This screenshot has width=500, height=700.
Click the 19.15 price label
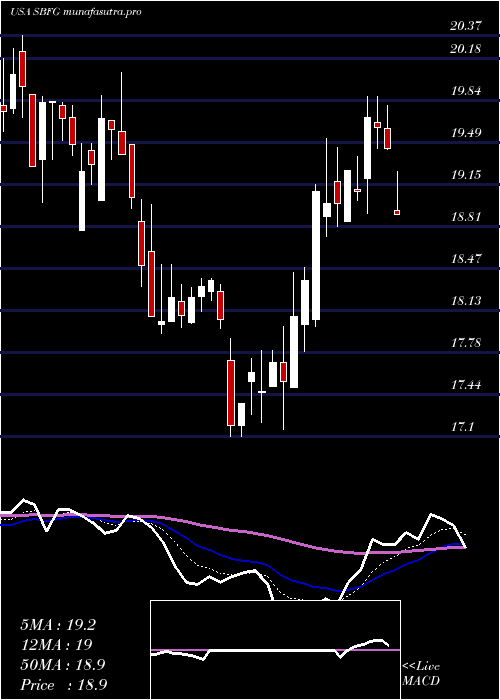[466, 175]
